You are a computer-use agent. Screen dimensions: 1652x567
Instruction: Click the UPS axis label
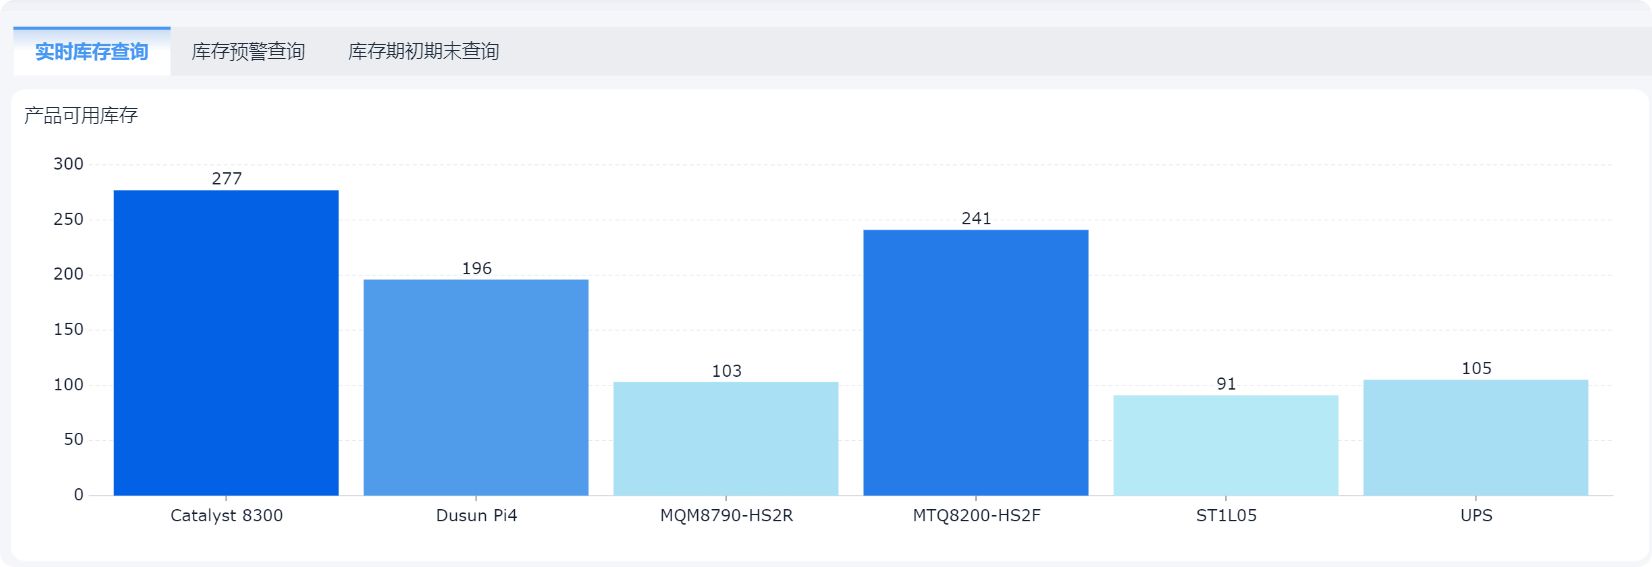(x=1476, y=516)
